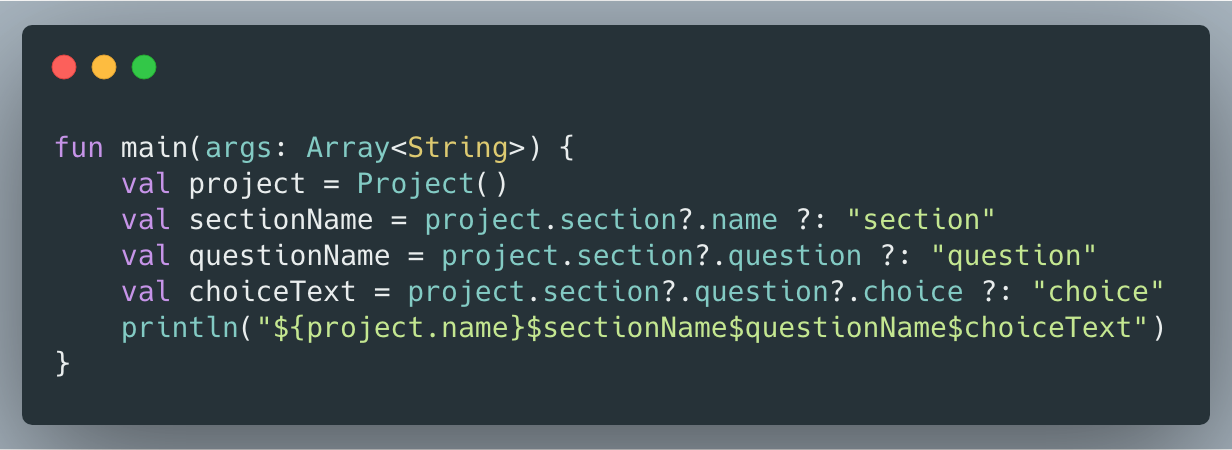1232x450 pixels.
Task: Select the yellow "String" type
Action: point(457,148)
